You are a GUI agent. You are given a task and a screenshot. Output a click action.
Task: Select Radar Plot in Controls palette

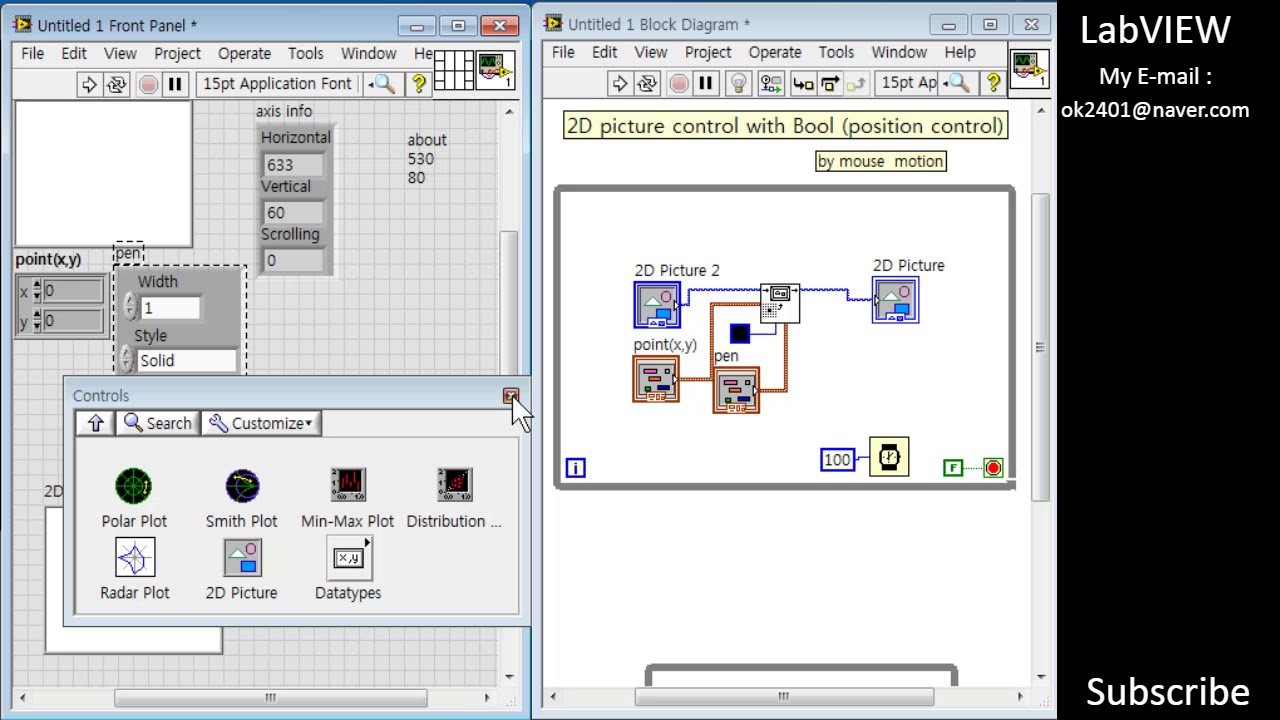[135, 569]
